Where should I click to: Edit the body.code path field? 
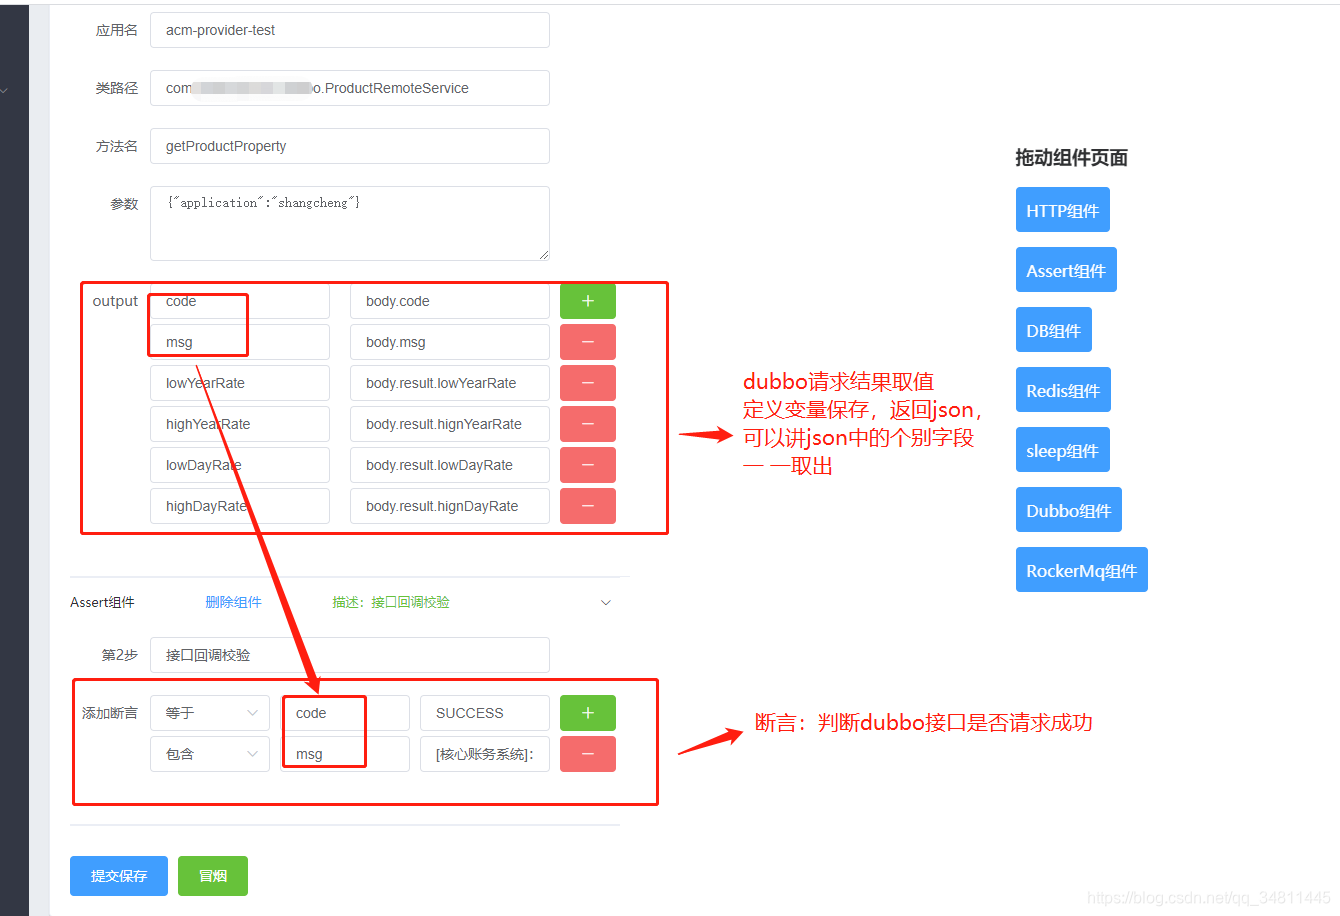[450, 301]
